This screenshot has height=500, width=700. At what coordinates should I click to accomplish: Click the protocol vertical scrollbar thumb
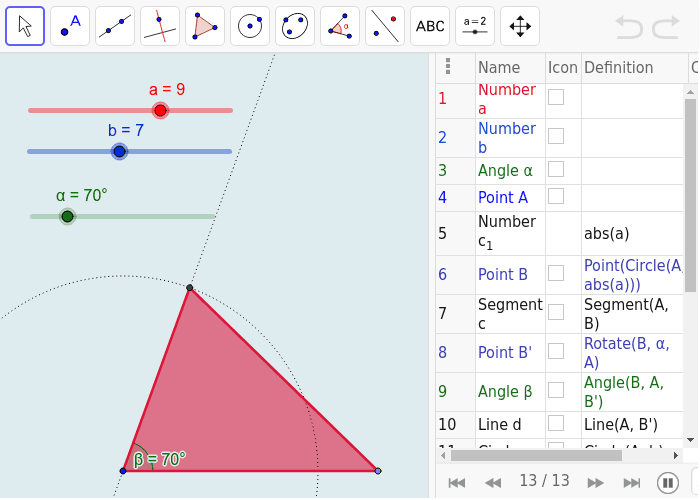click(690, 196)
